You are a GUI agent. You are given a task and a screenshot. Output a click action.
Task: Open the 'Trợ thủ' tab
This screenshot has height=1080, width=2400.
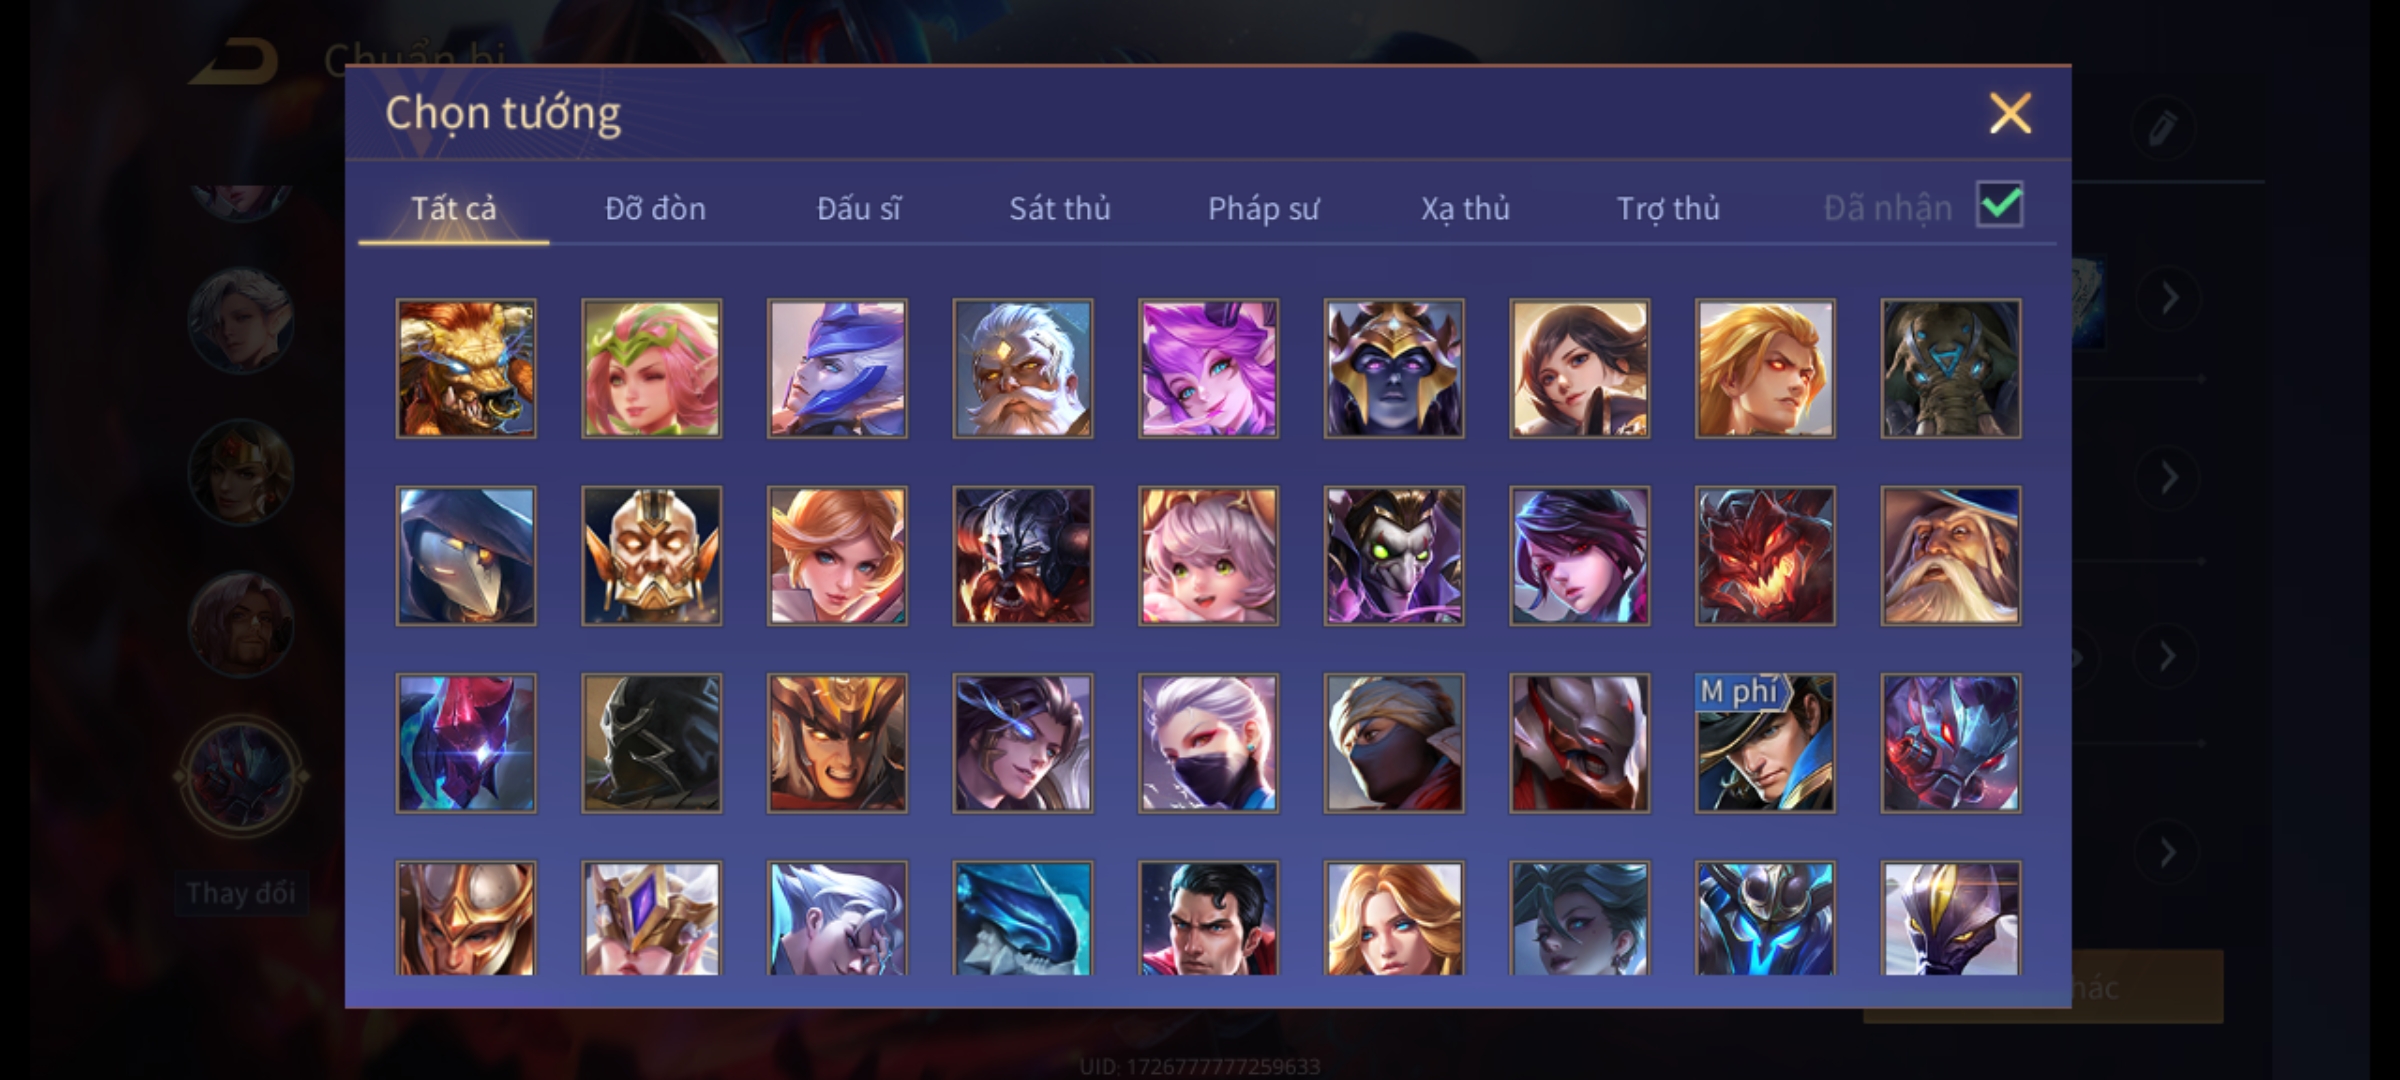tap(1668, 208)
